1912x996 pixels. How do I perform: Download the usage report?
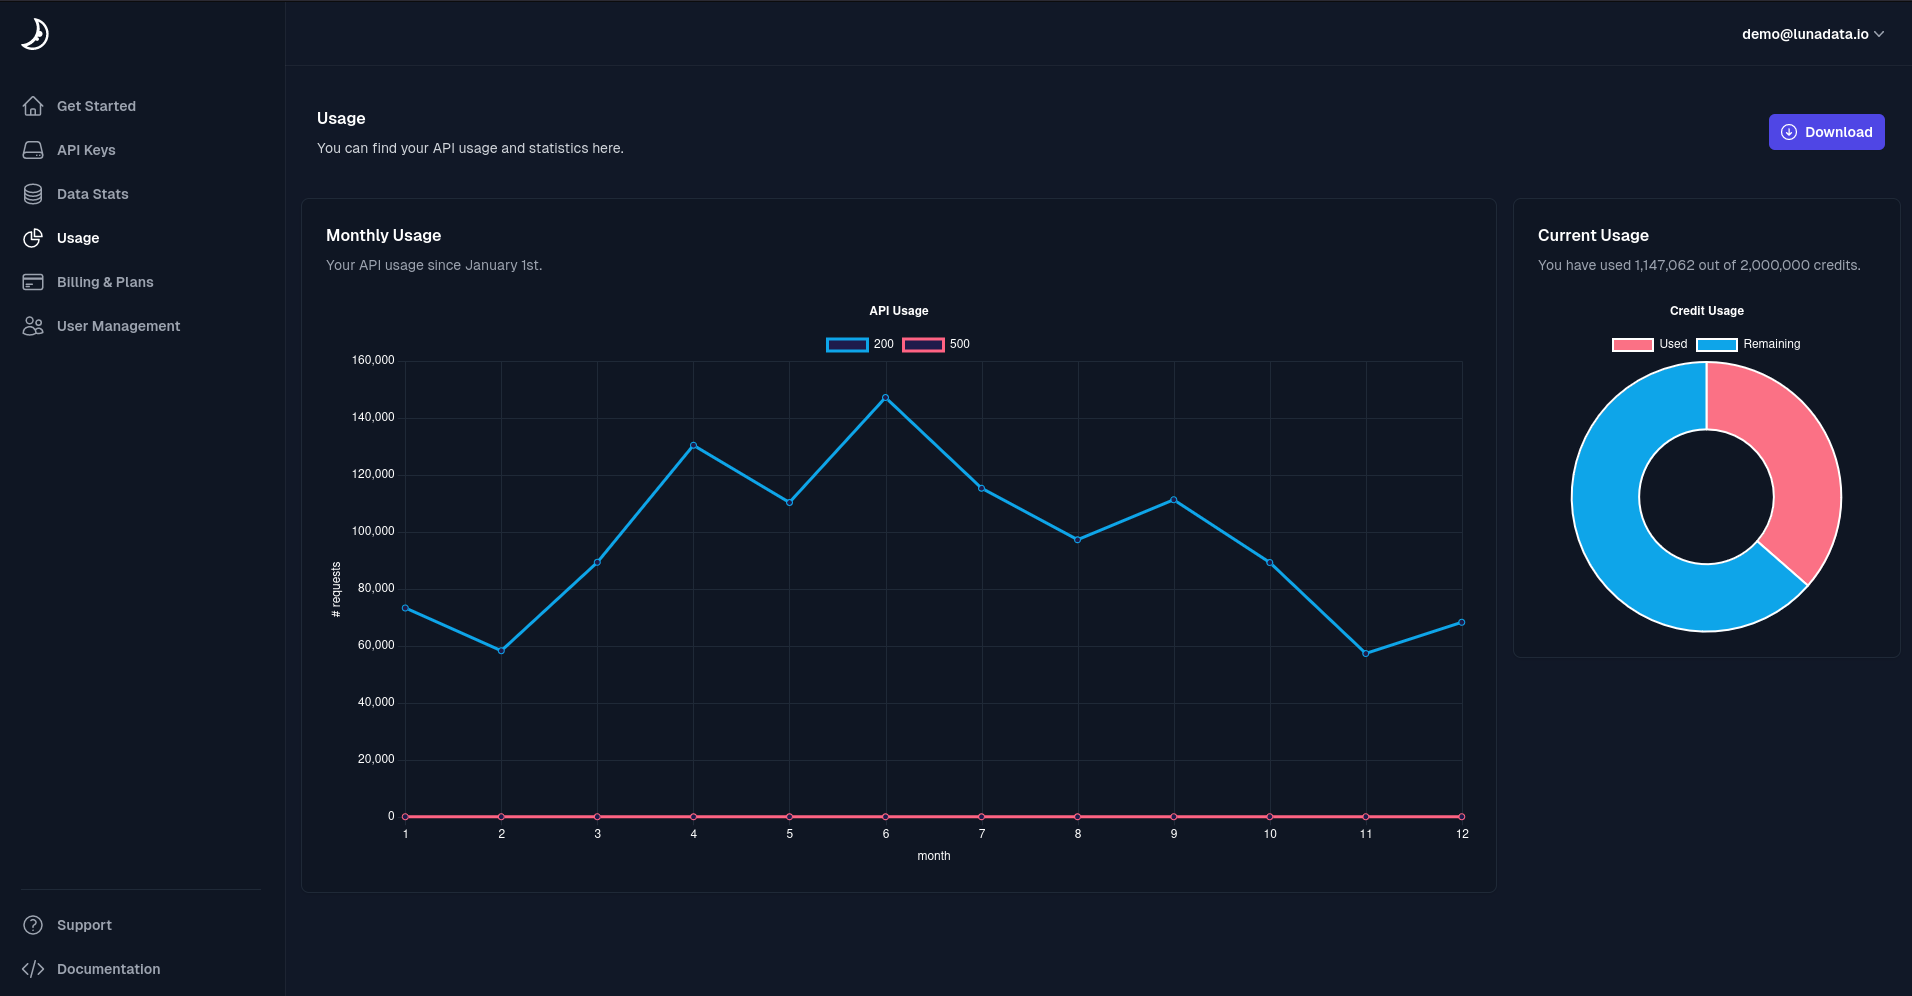click(x=1826, y=132)
